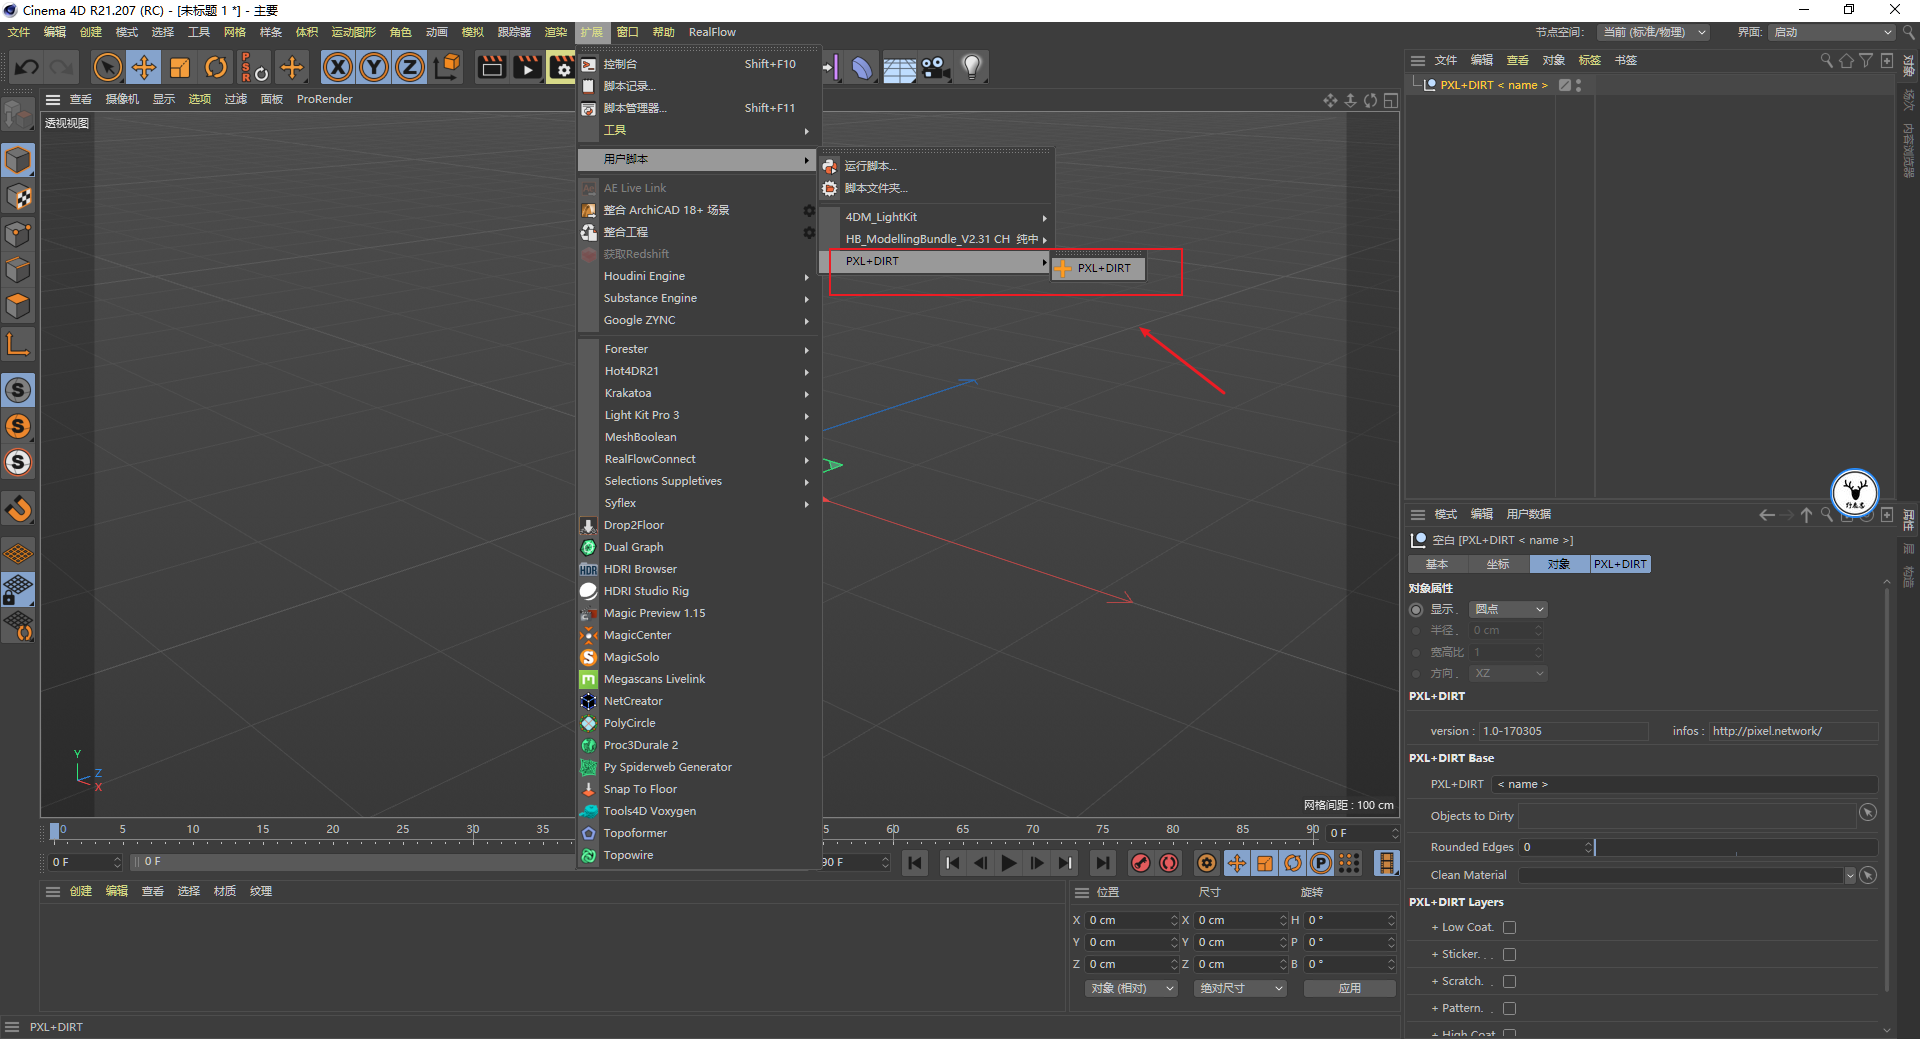1920x1039 pixels.
Task: Activate the Scale tool
Action: (x=180, y=67)
